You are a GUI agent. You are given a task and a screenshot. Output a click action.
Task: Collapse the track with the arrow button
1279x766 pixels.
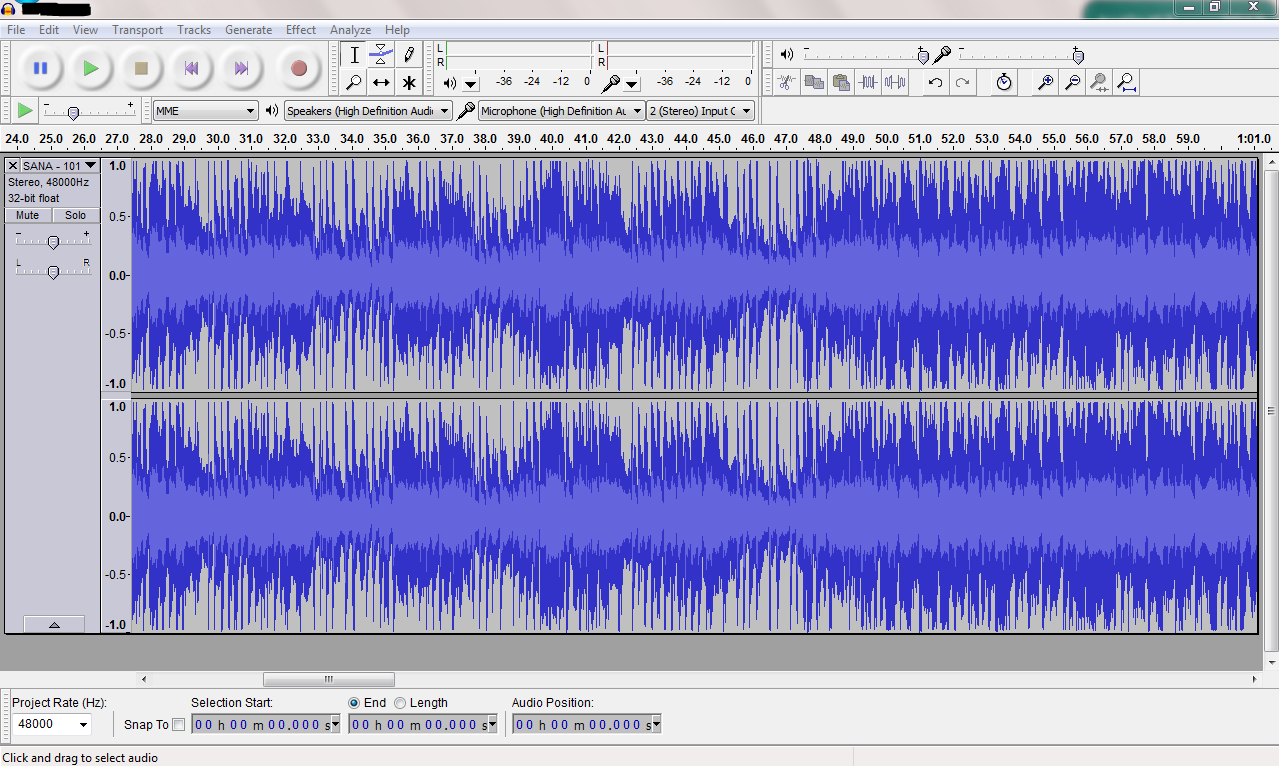point(54,623)
